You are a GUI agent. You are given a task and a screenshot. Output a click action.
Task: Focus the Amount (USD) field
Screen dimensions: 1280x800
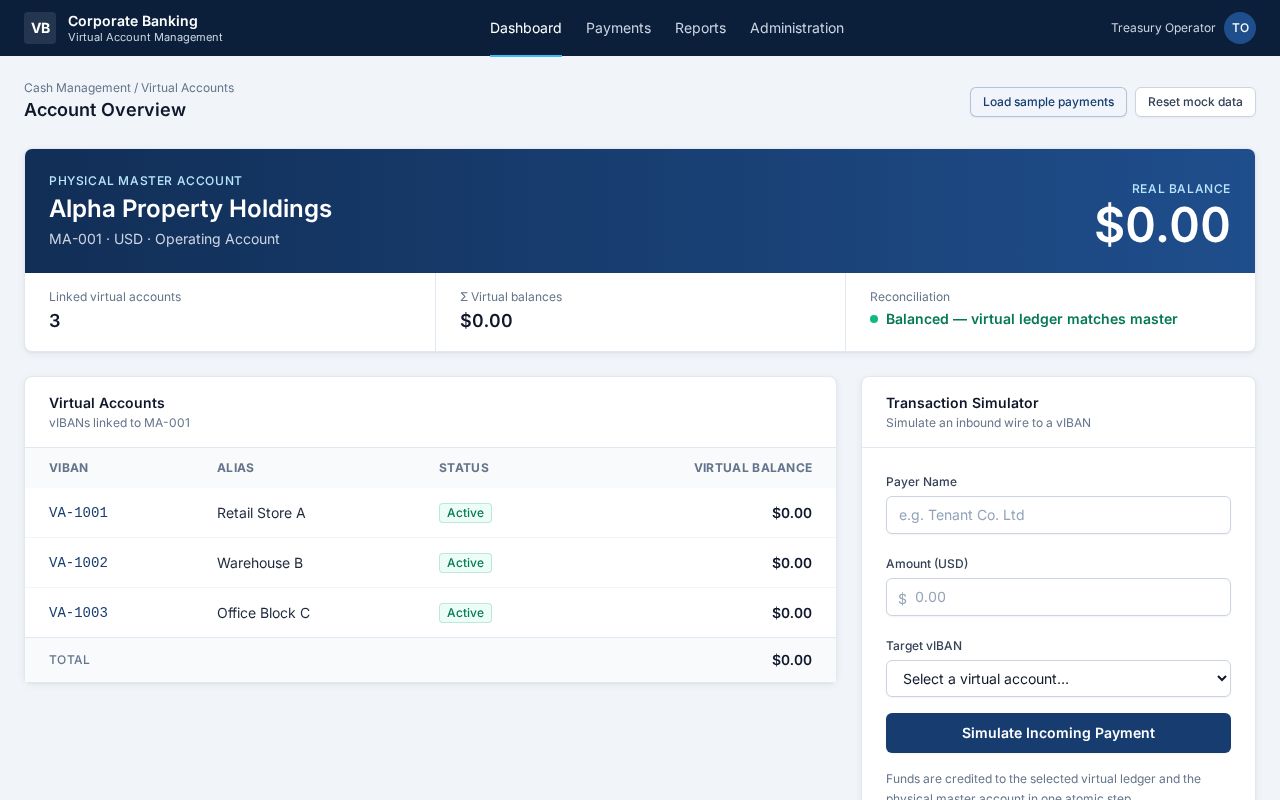(x=1058, y=597)
